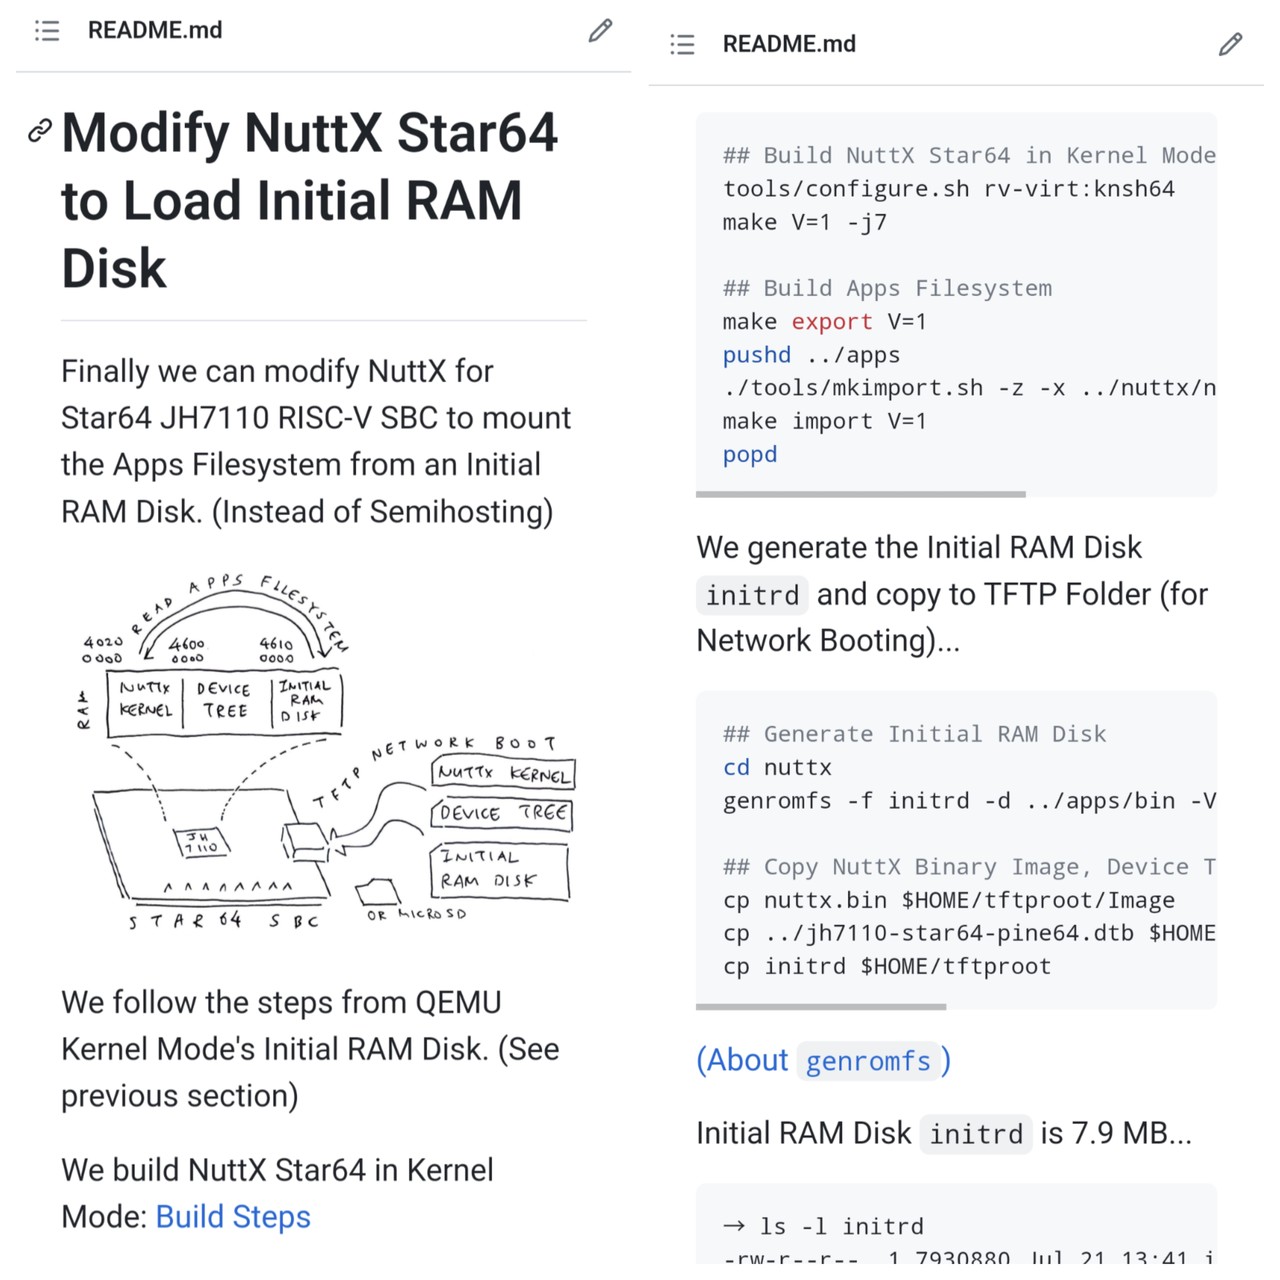Viewport: 1280px width, 1280px height.
Task: Click pencil edit icon in left README header
Action: point(600,31)
